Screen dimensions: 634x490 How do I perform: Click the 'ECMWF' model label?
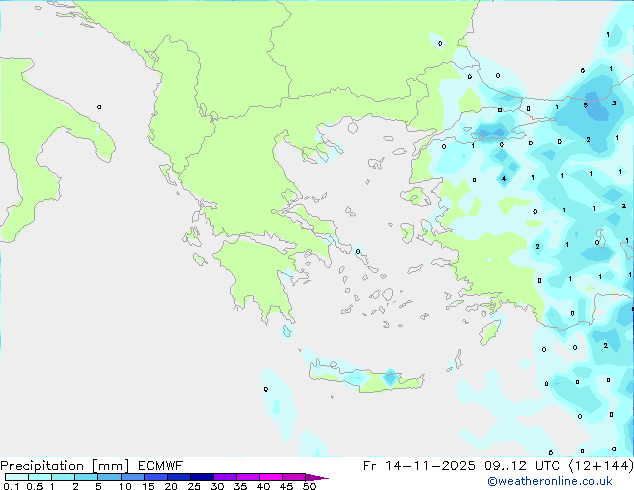click(160, 466)
